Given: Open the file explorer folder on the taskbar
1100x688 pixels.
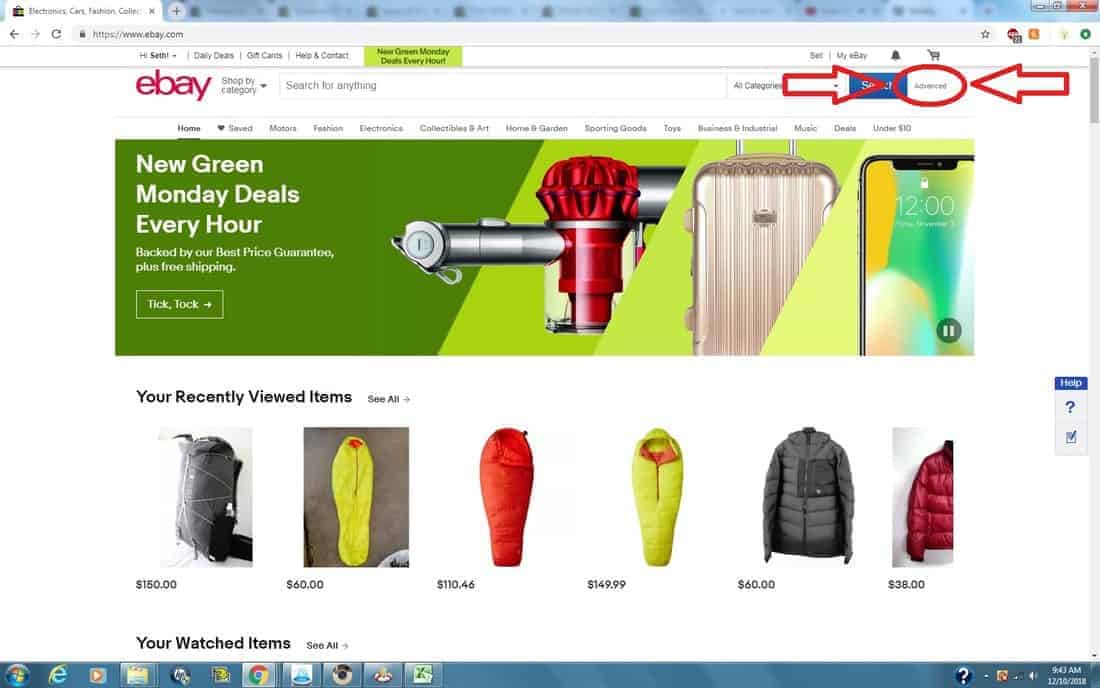Looking at the screenshot, I should tap(138, 675).
